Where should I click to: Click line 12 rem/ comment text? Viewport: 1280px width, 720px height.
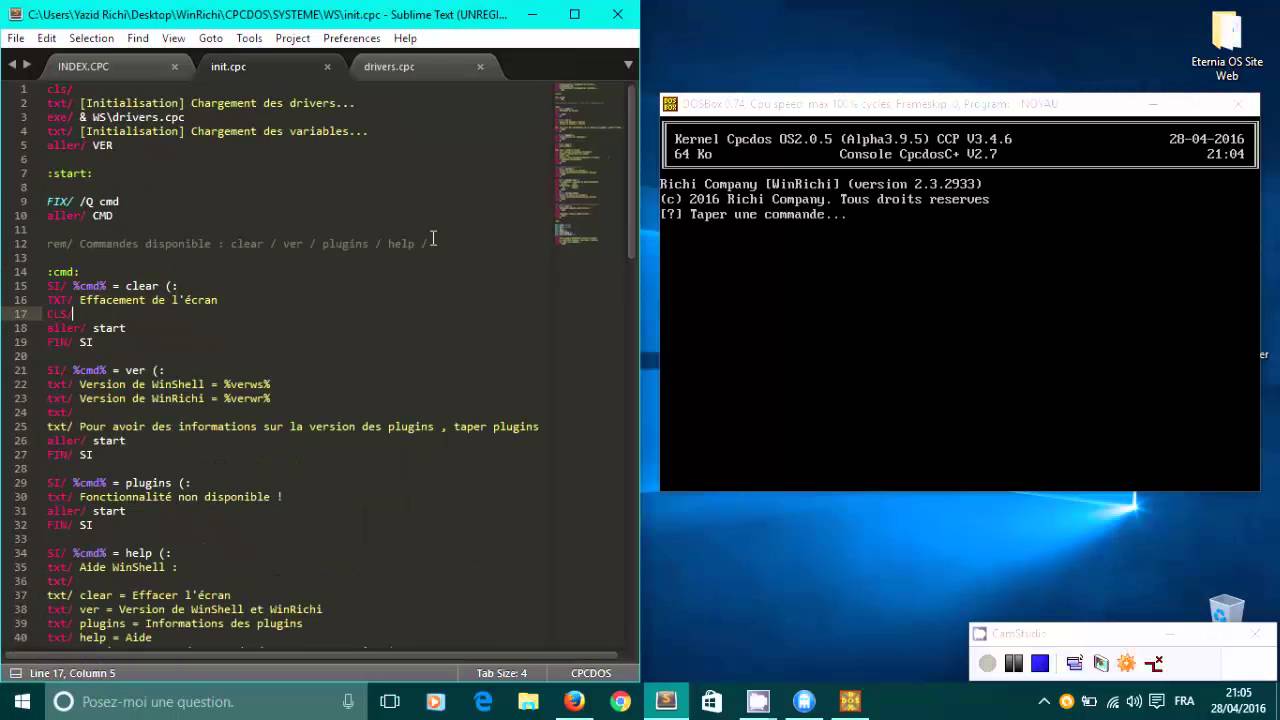237,243
